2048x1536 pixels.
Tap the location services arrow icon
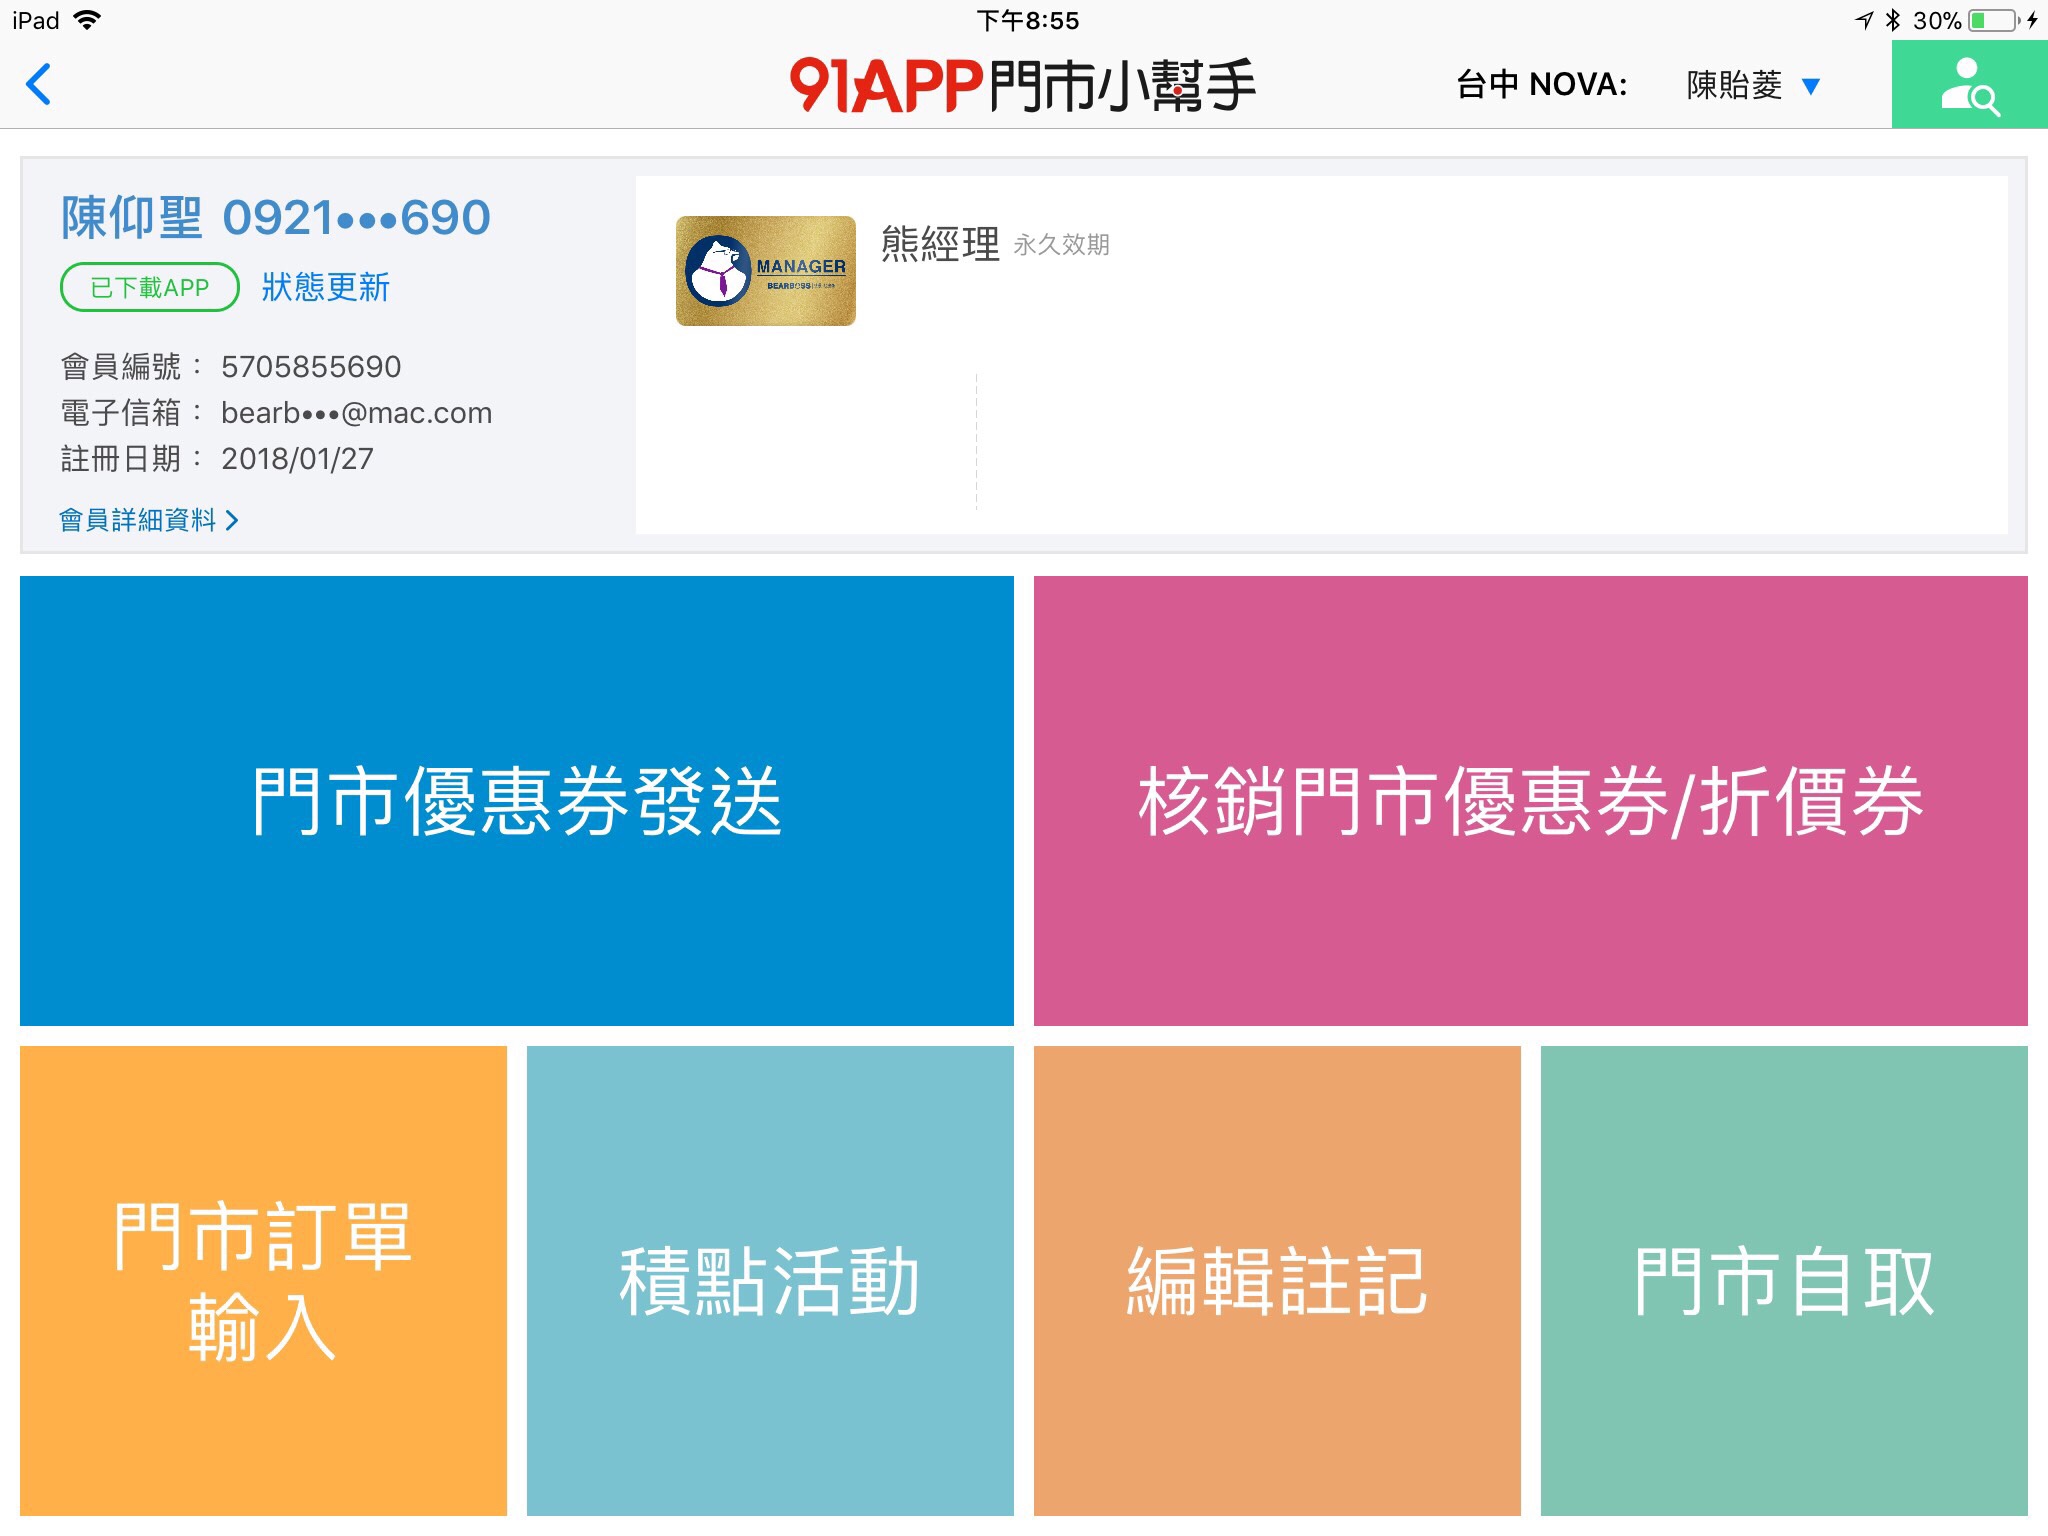(x=1863, y=20)
